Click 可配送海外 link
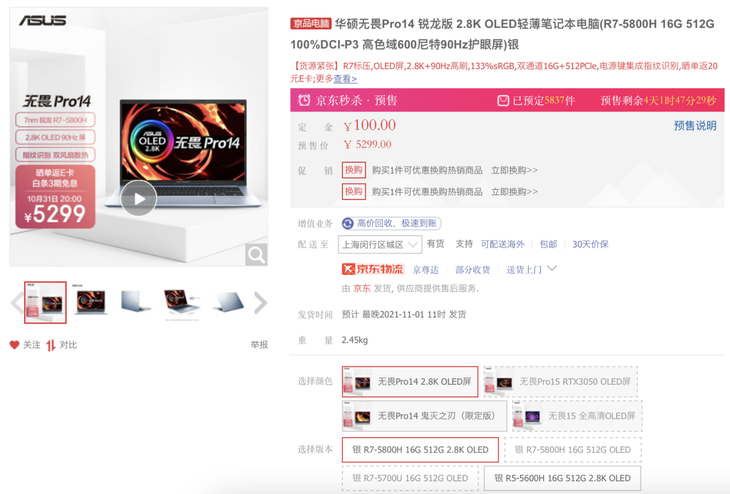Screen dimensions: 730x494 click(502, 244)
